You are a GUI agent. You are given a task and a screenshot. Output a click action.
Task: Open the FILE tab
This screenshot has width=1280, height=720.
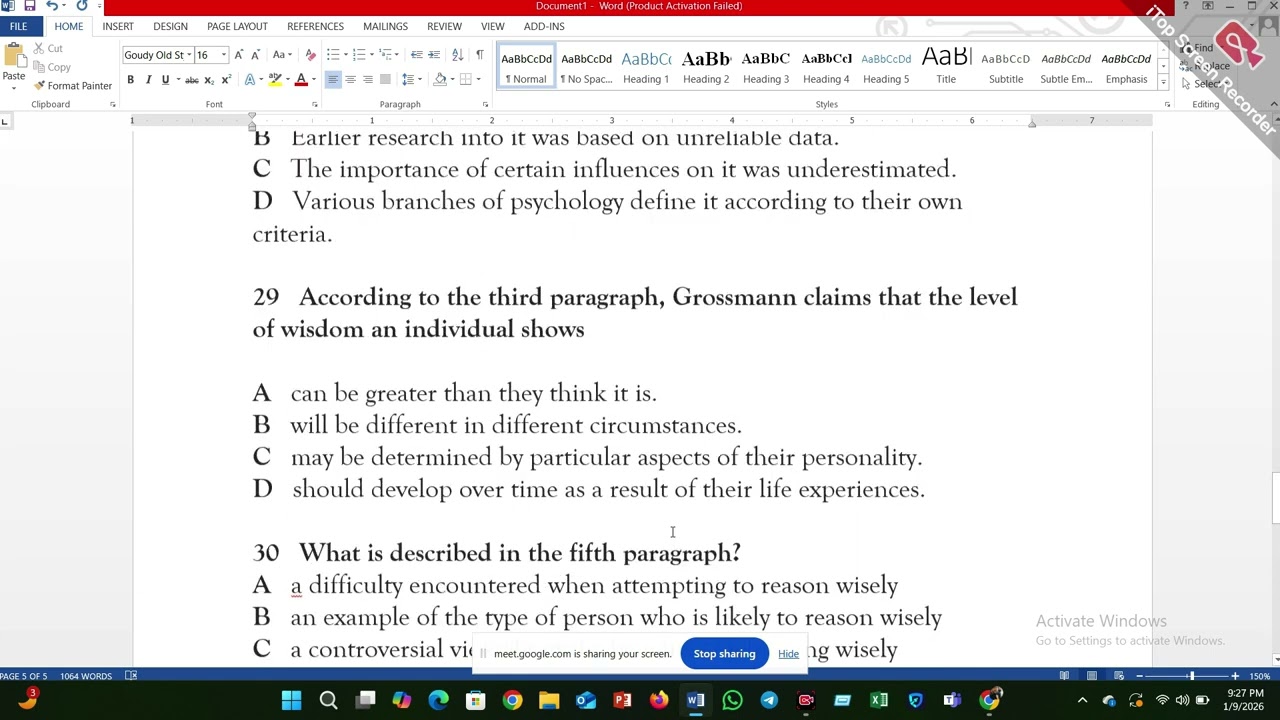pos(18,26)
